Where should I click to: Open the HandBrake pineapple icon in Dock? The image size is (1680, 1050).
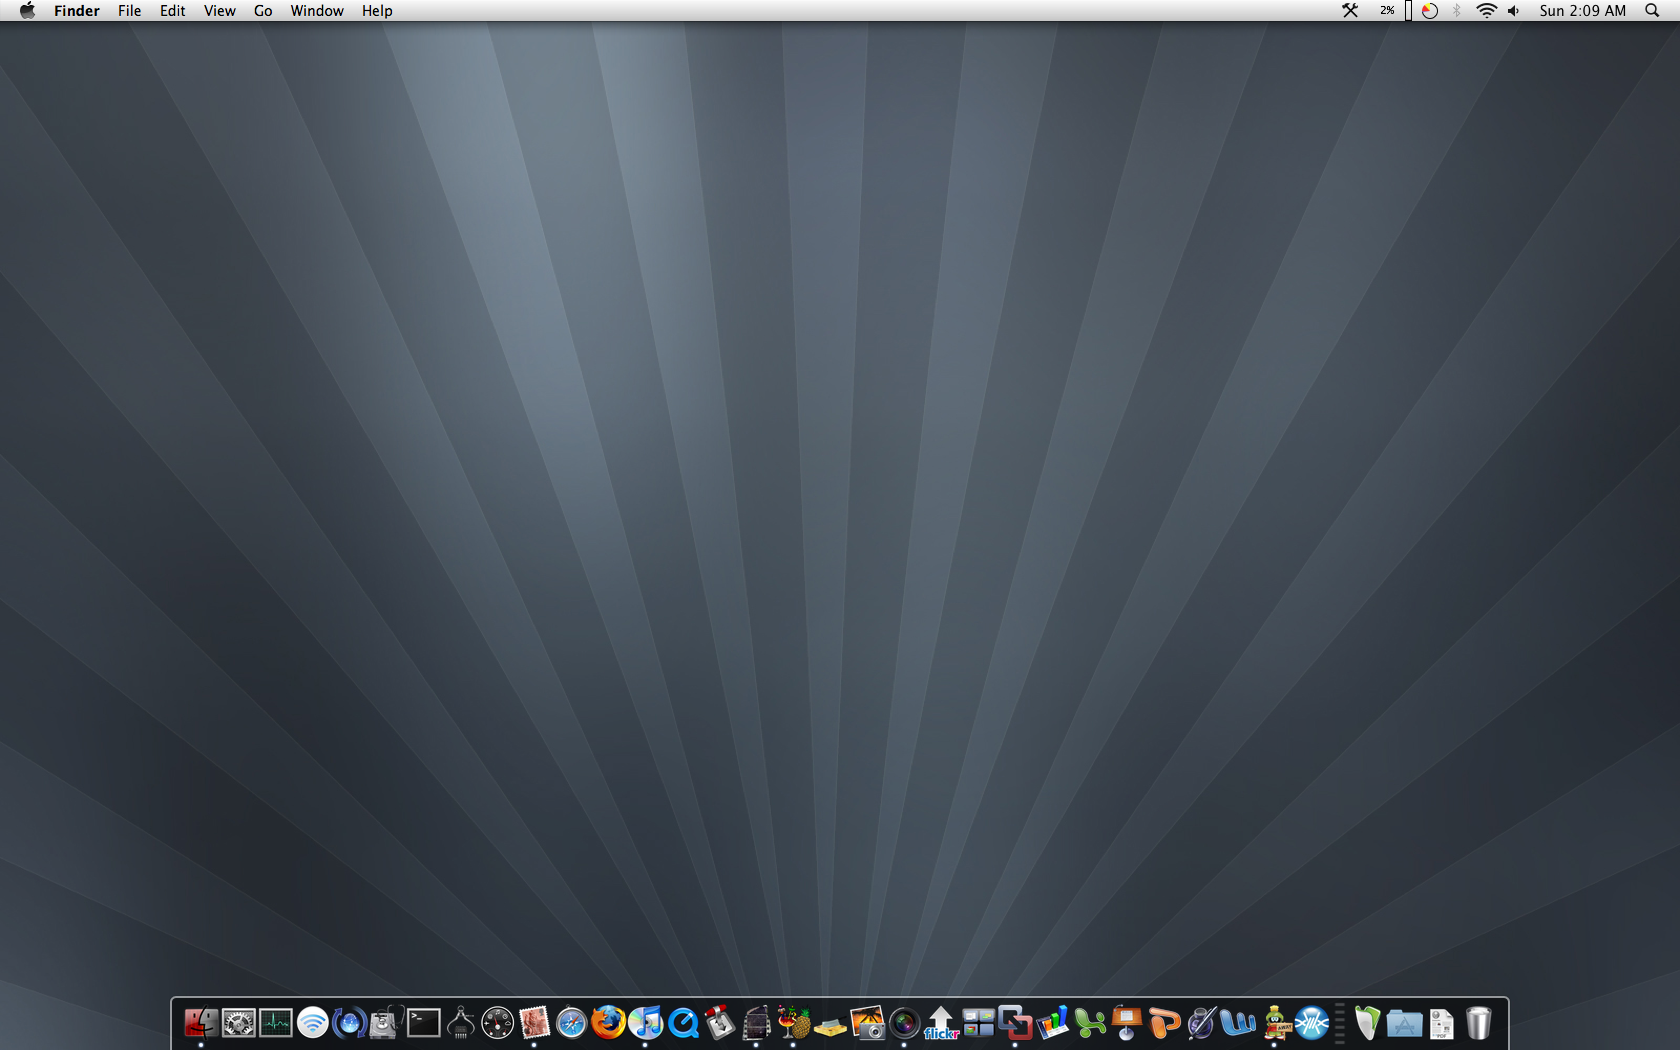(x=793, y=1023)
